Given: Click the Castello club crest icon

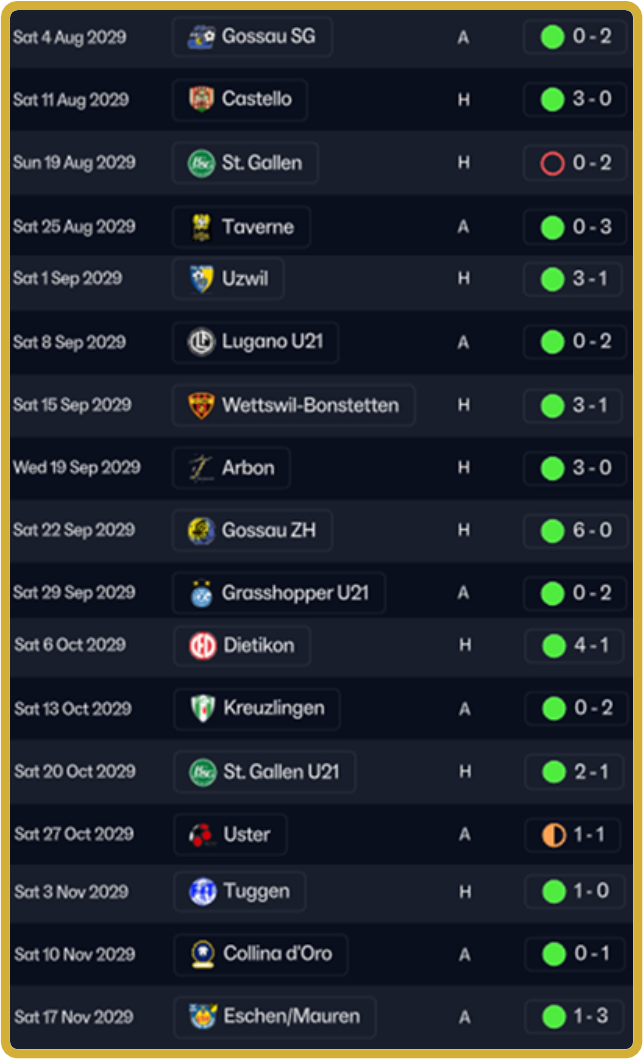Looking at the screenshot, I should click(x=201, y=100).
